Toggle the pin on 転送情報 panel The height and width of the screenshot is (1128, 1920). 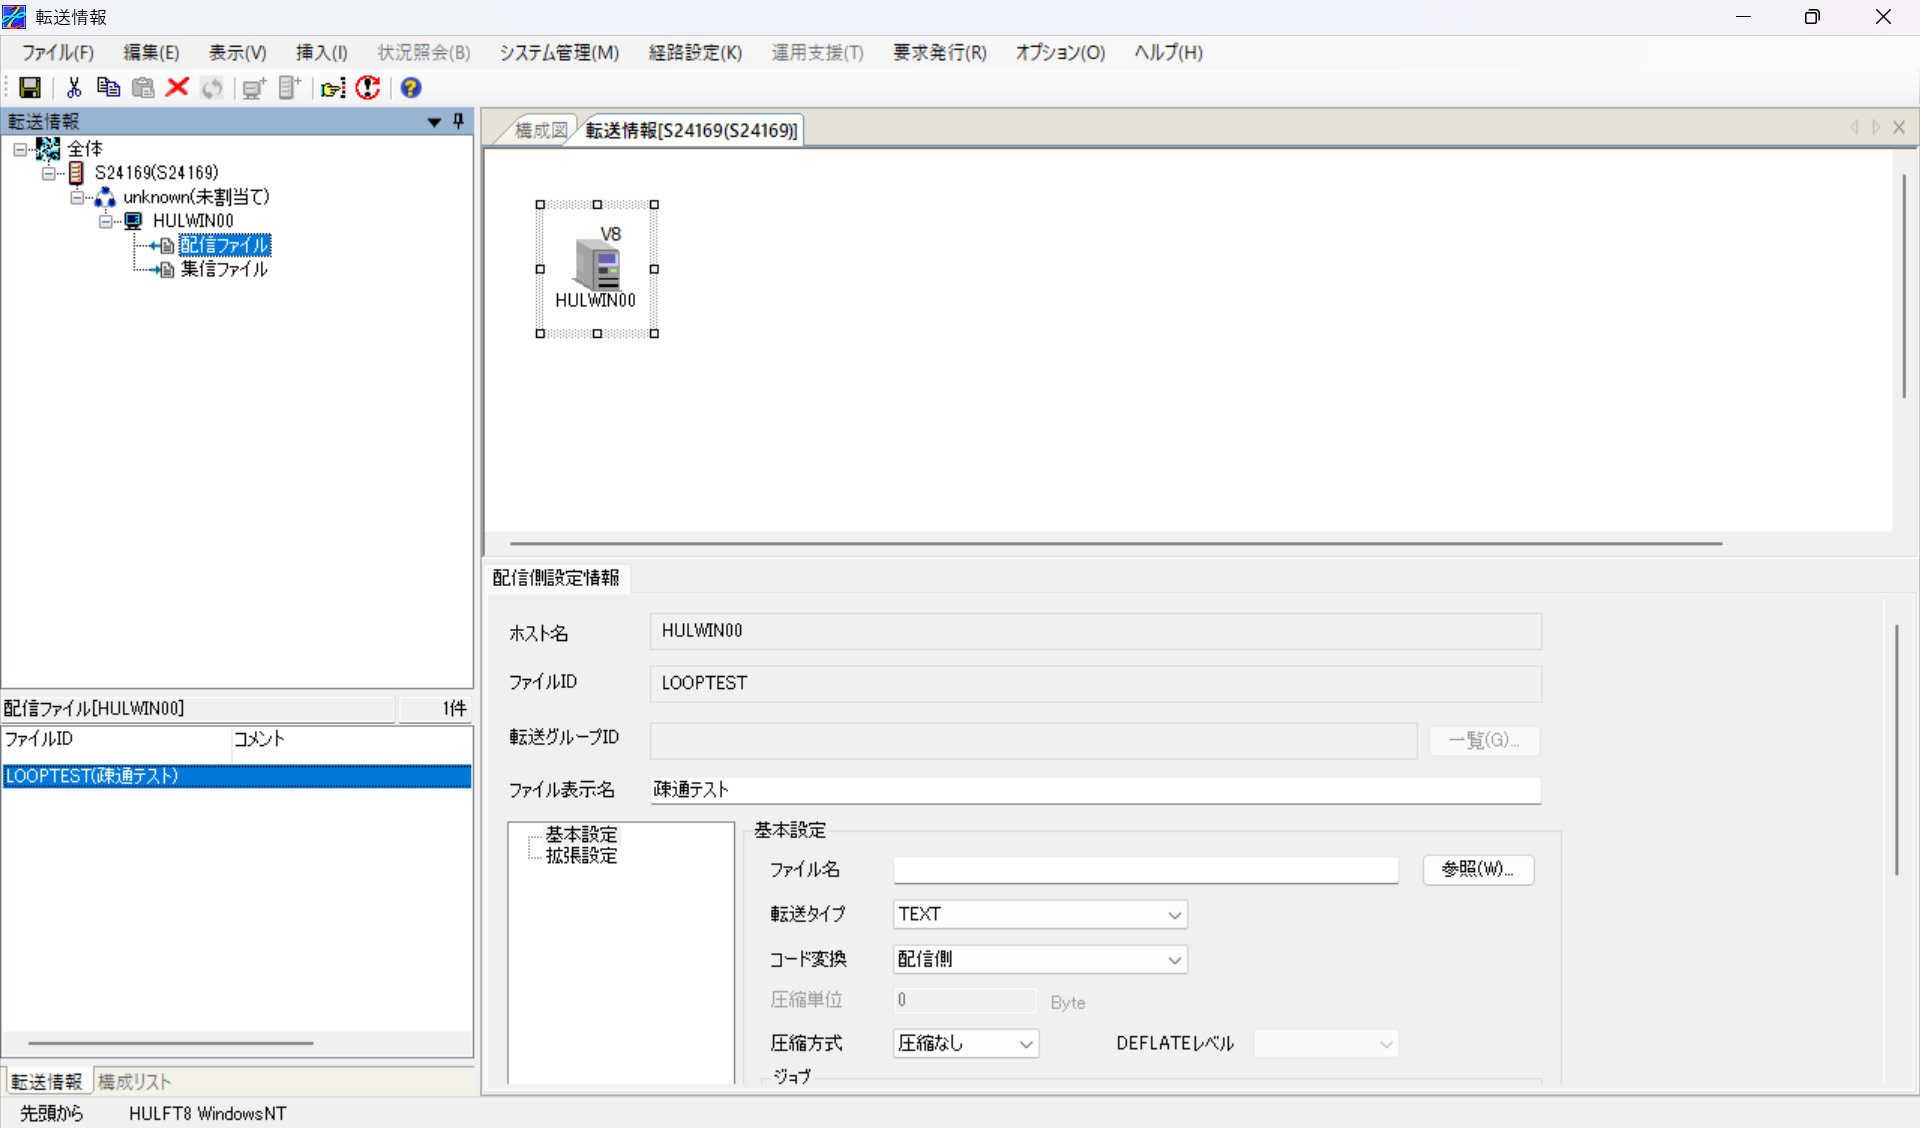(459, 121)
